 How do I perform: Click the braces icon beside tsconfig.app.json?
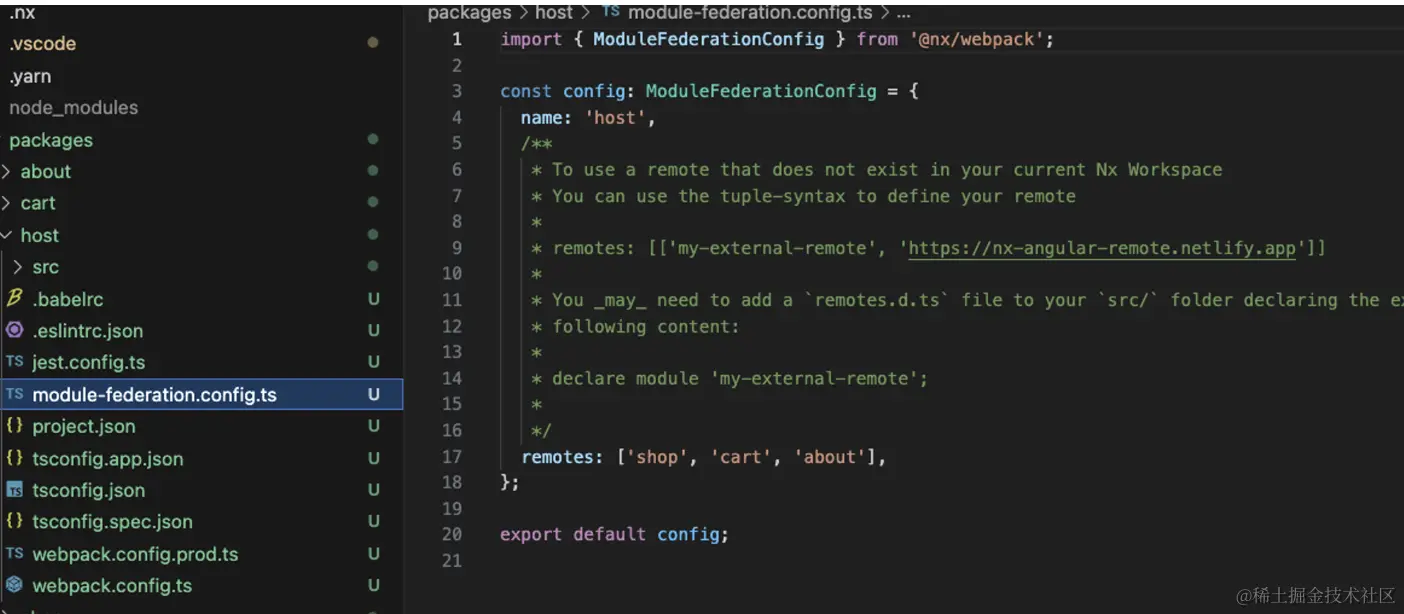point(14,458)
